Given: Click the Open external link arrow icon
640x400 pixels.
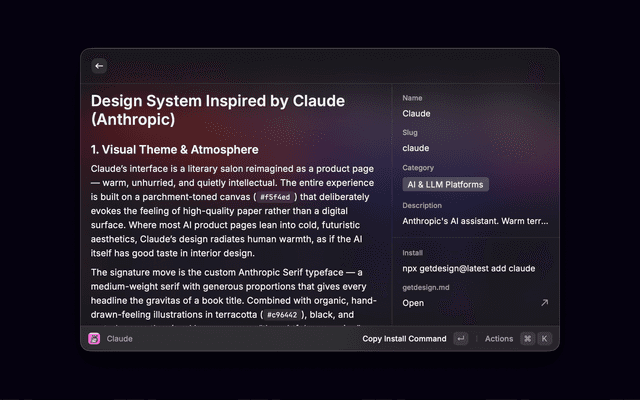Looking at the screenshot, I should point(544,302).
